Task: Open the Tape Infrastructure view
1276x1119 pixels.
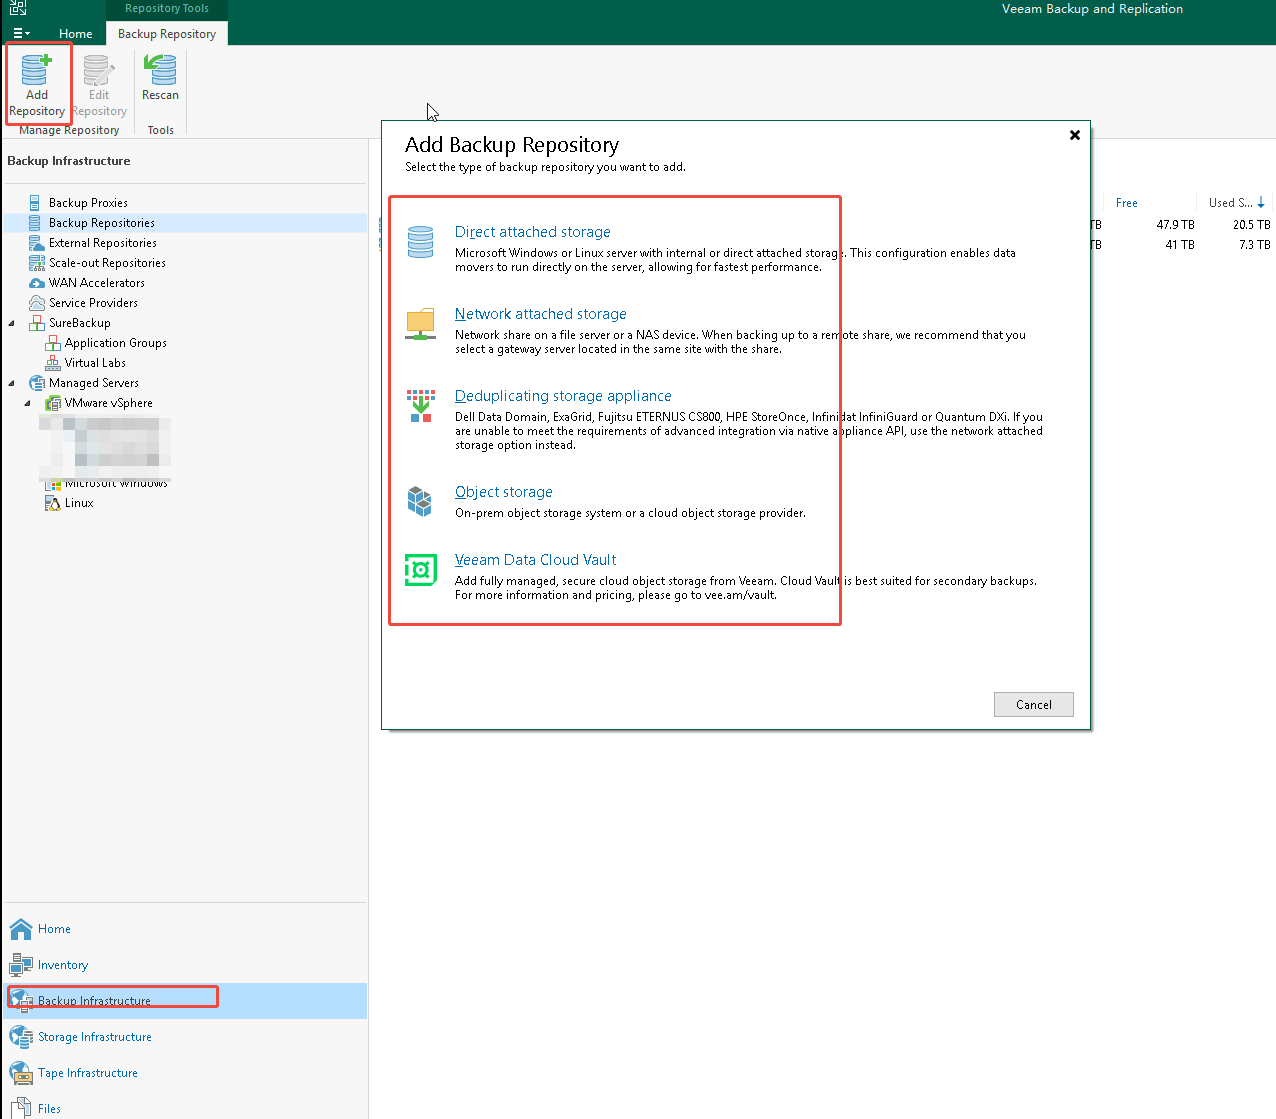Action: [x=88, y=1073]
